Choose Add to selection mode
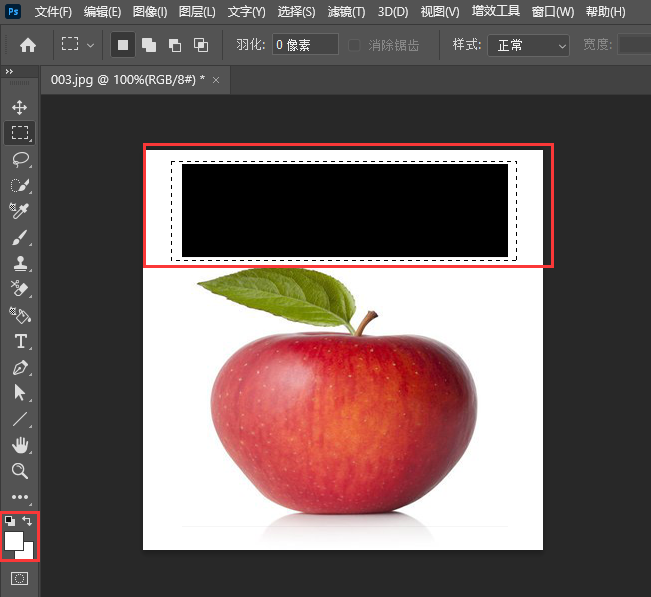 tap(149, 45)
